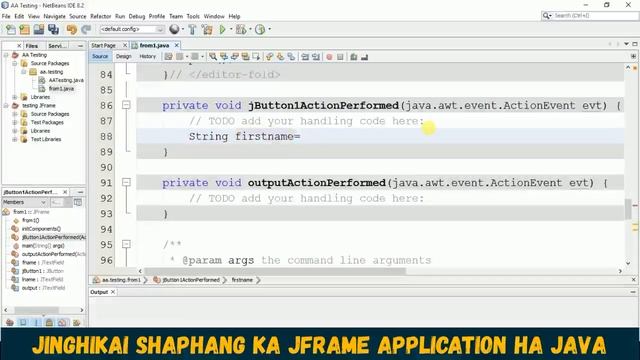Click the Last Edit icon in editor toolbar
640x360 pixels.
[168, 57]
